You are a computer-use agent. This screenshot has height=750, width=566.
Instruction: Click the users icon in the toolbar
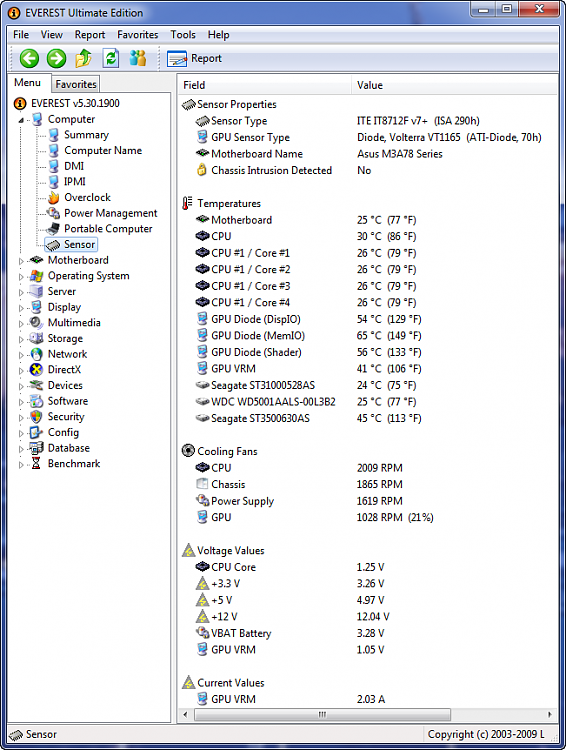pos(138,58)
